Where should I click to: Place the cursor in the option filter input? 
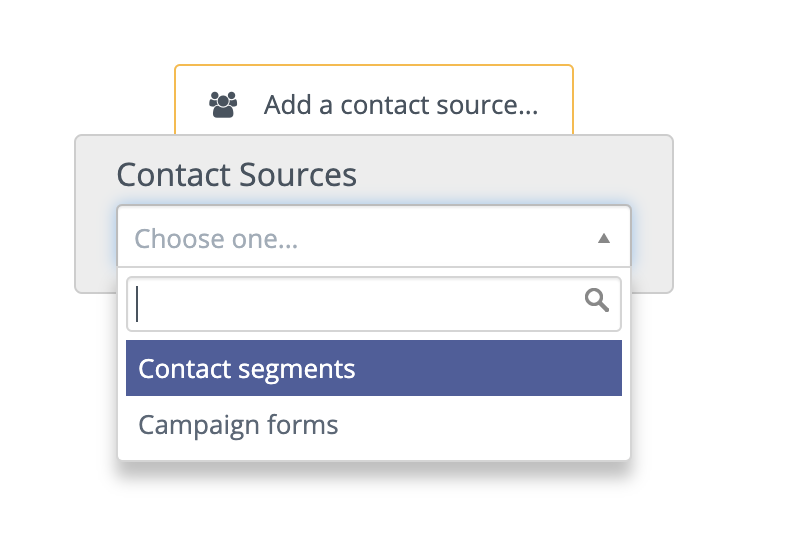(x=374, y=304)
